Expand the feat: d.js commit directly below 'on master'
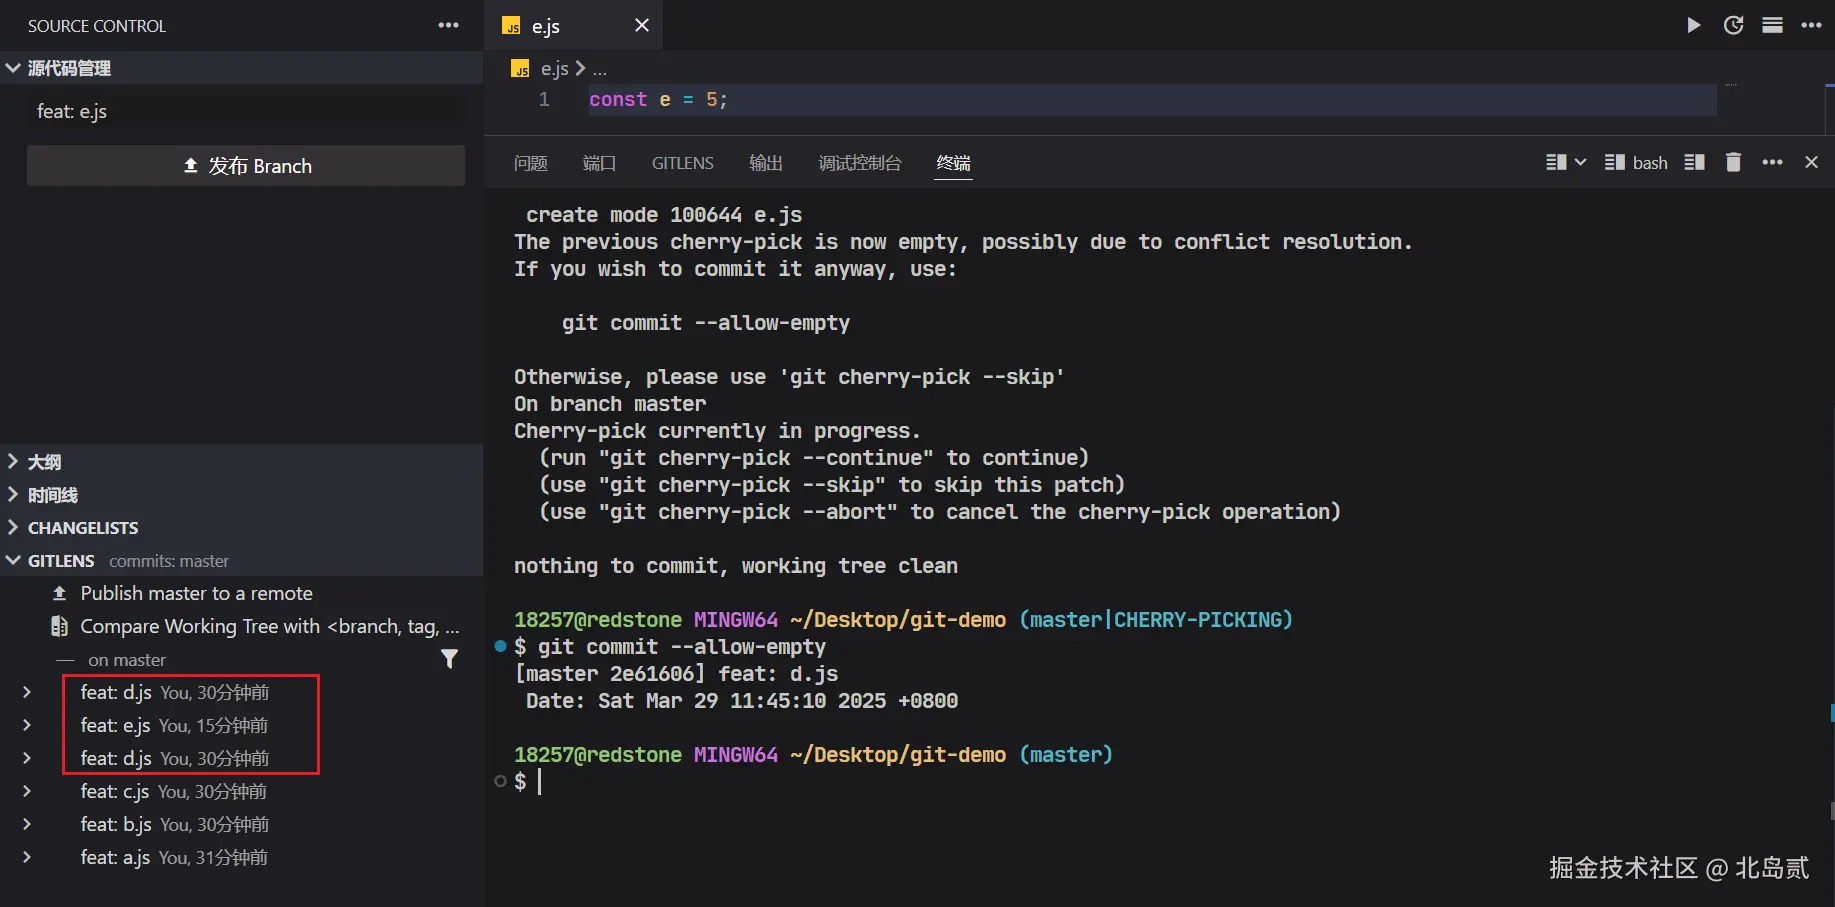Viewport: 1835px width, 907px height. (27, 692)
